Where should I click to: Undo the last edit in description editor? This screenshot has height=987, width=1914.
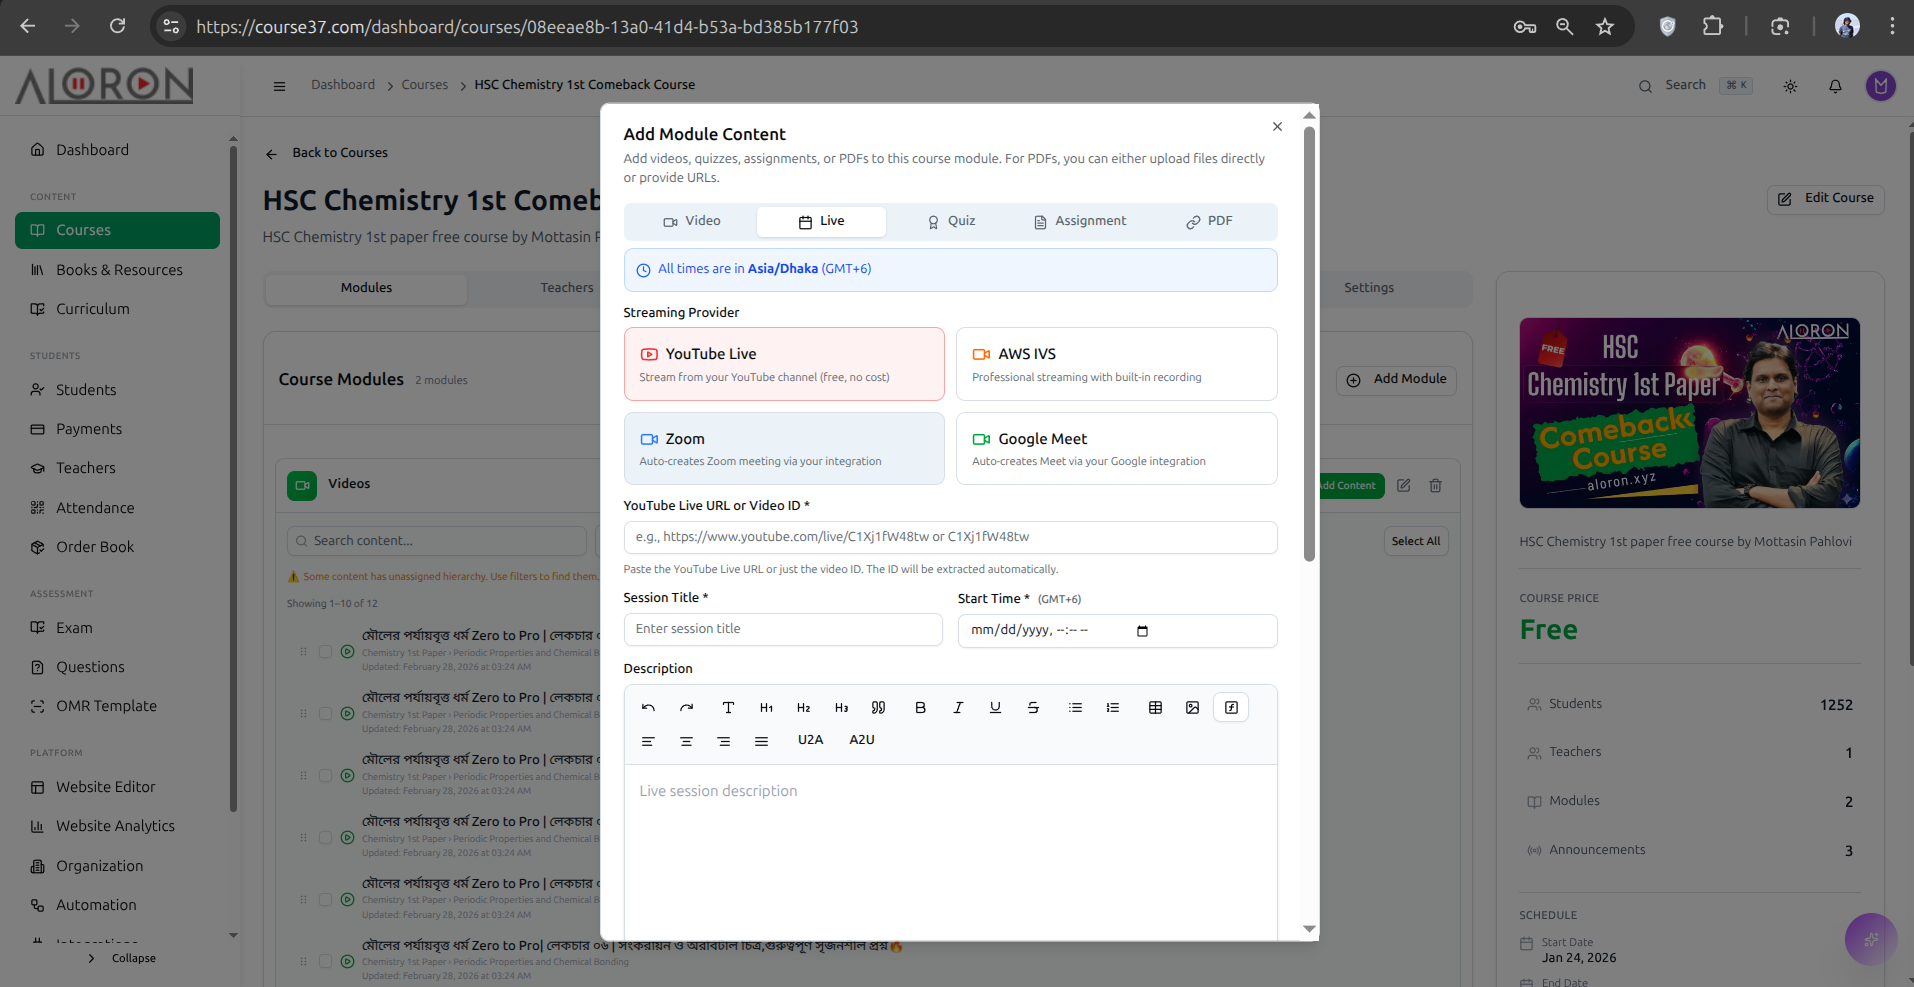point(648,708)
